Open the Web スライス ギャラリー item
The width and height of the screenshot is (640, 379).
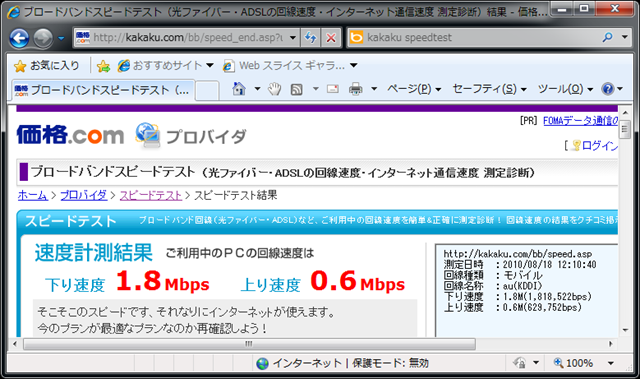(290, 65)
